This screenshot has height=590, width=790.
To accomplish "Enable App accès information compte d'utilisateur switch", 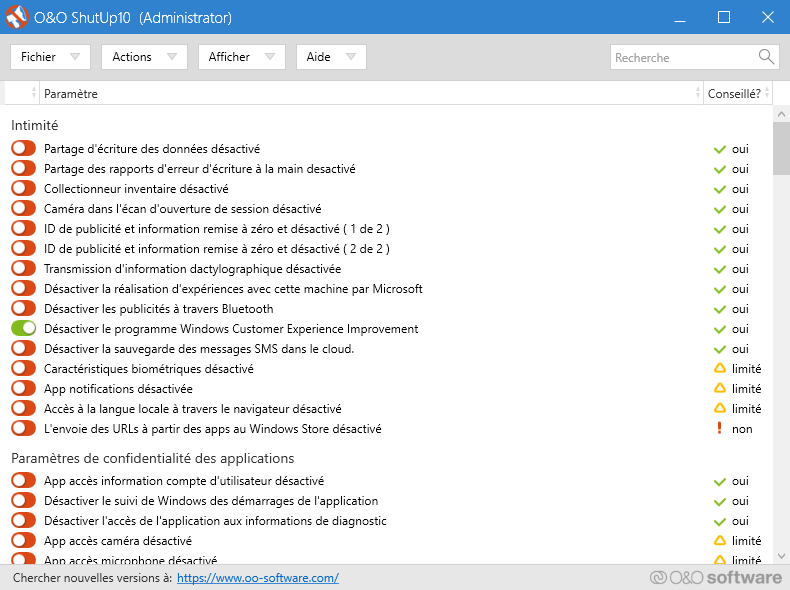I will 24,480.
